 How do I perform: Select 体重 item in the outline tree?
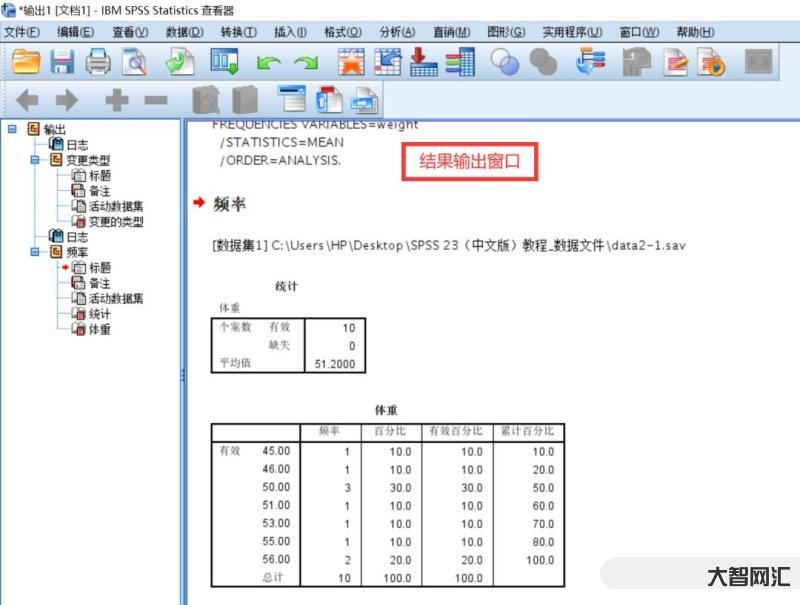tap(99, 329)
